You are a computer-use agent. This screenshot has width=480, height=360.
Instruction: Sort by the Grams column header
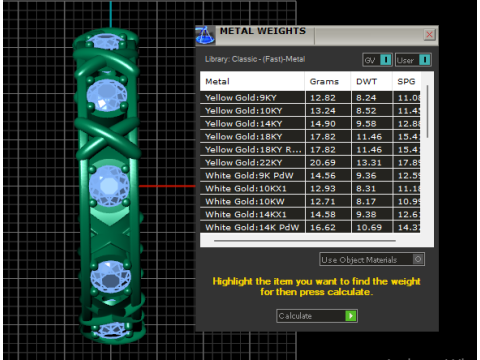(327, 81)
